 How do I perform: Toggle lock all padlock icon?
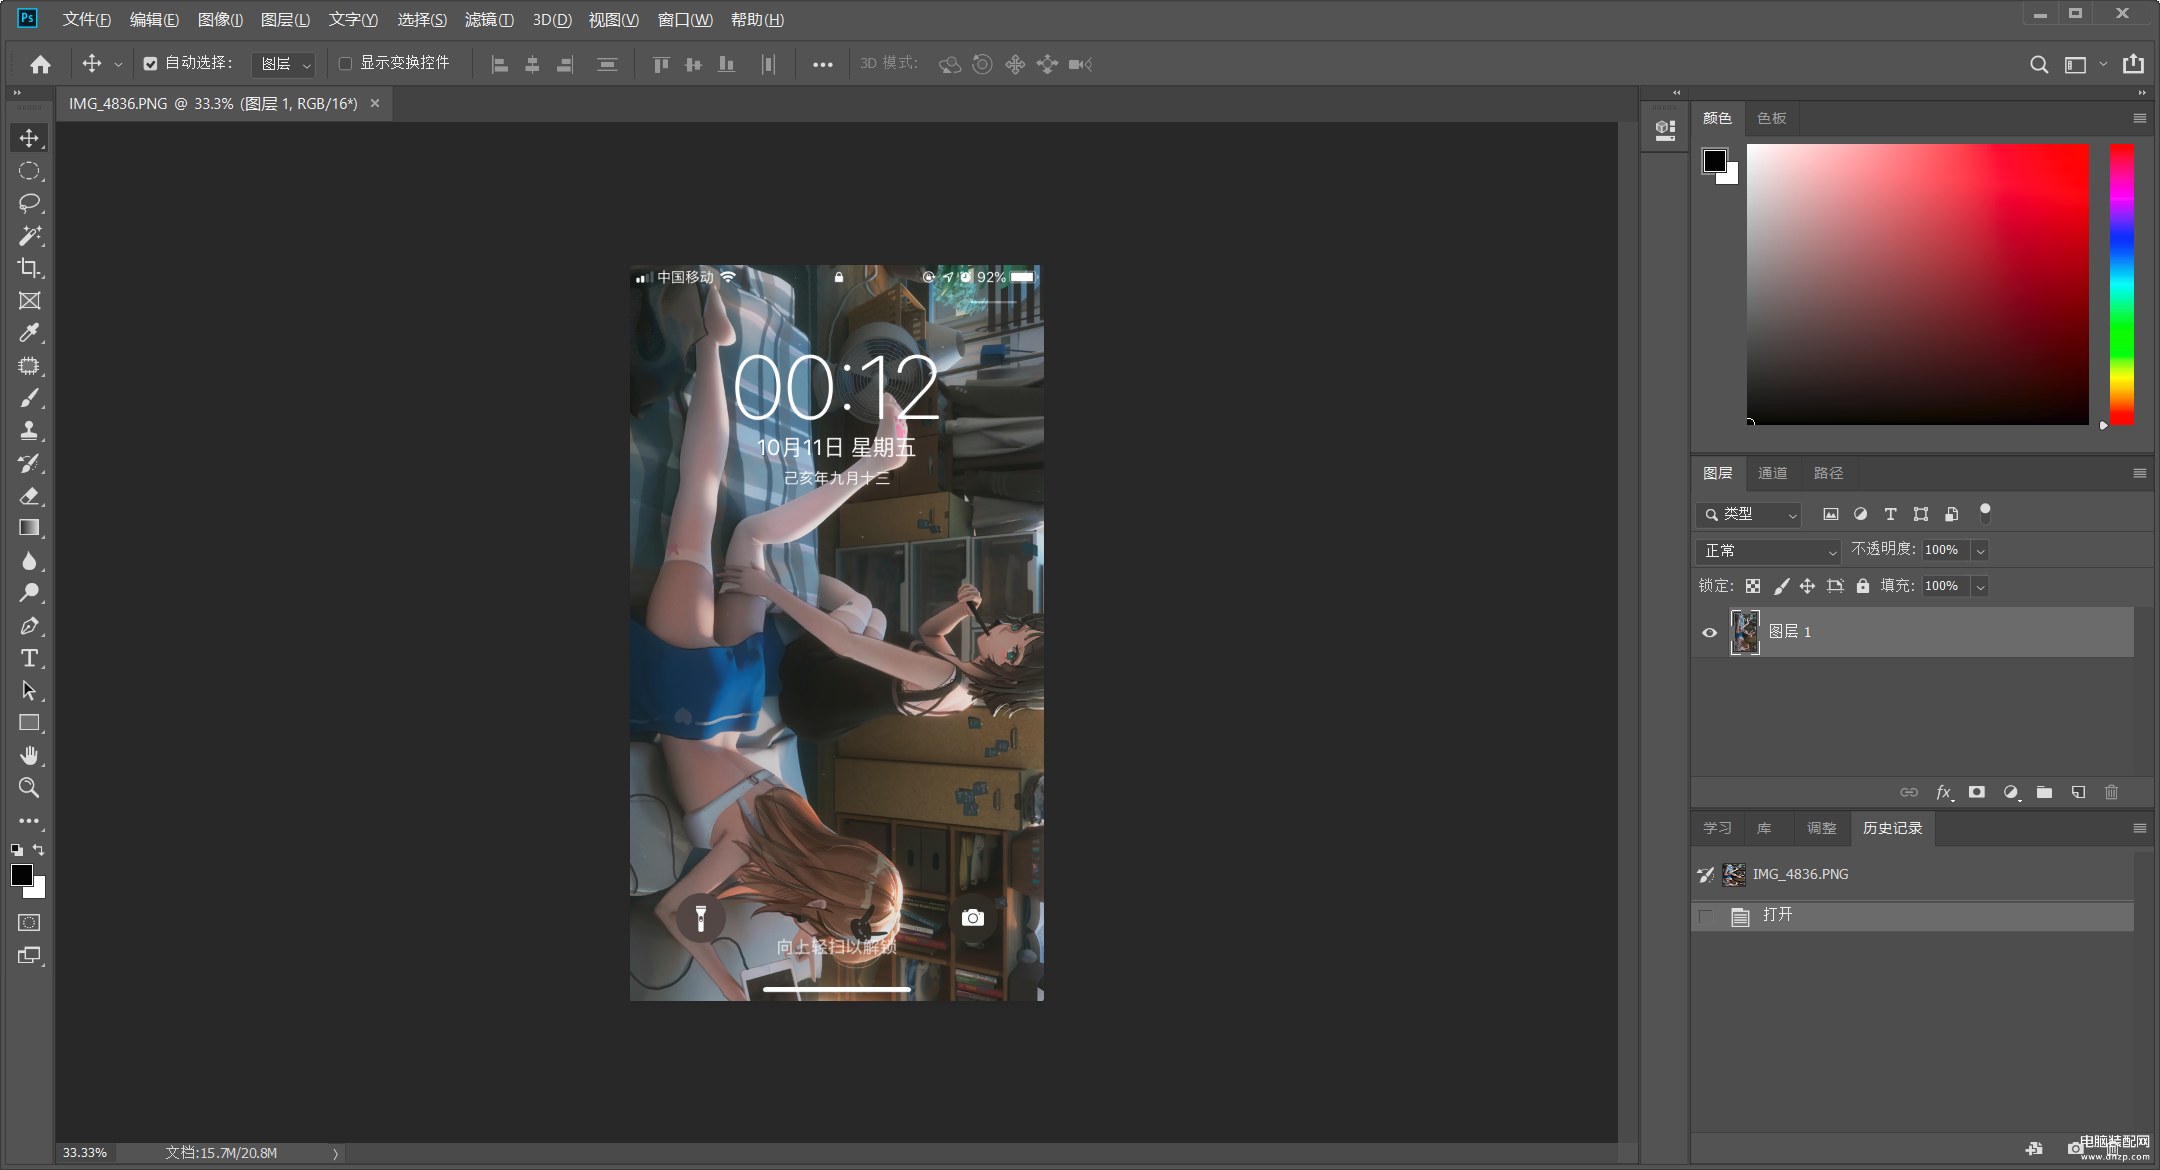point(1862,586)
